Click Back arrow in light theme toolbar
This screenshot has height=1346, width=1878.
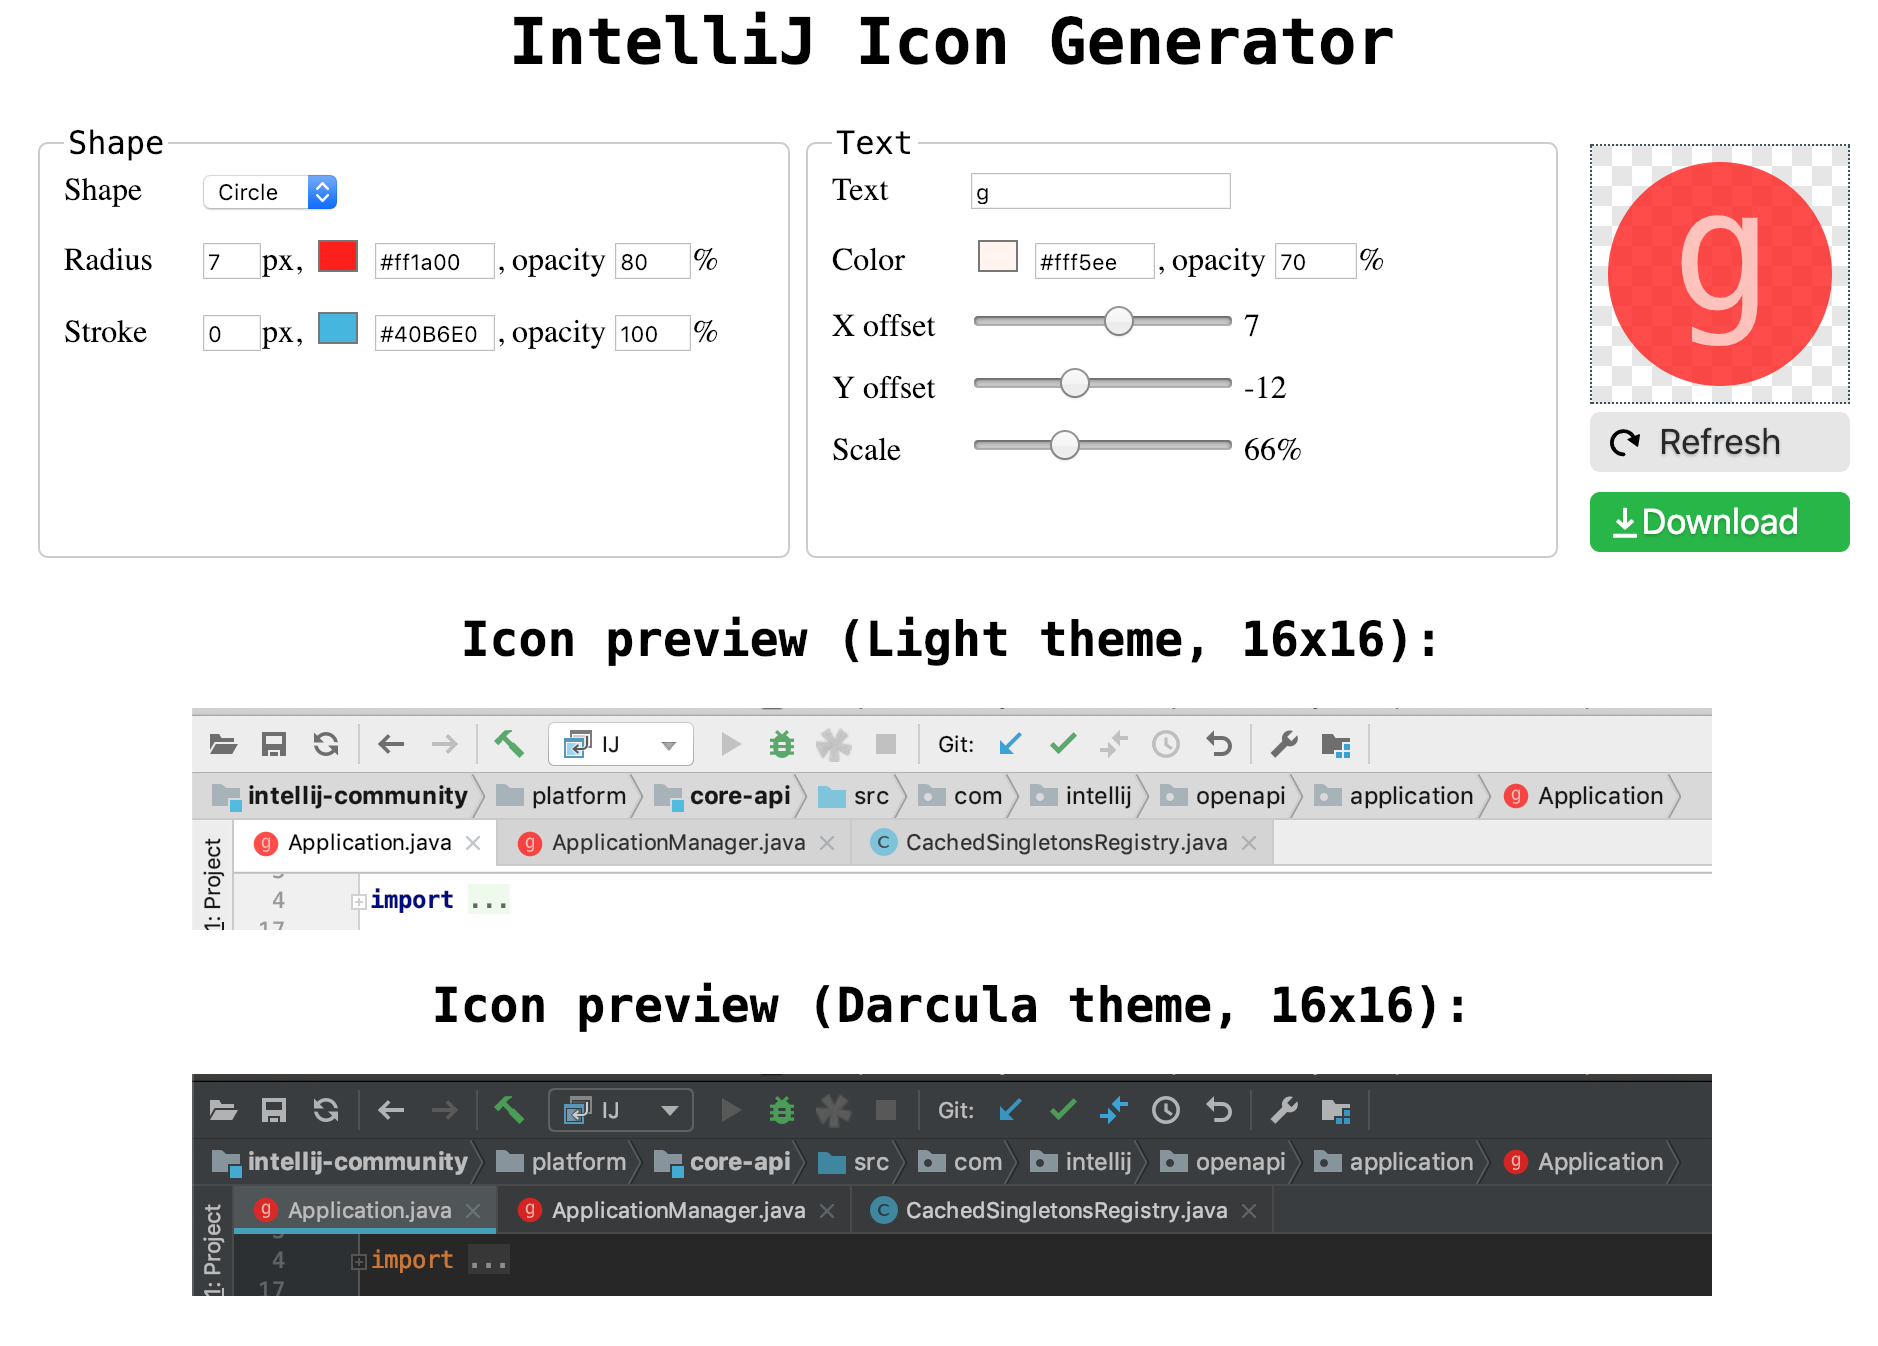click(391, 744)
